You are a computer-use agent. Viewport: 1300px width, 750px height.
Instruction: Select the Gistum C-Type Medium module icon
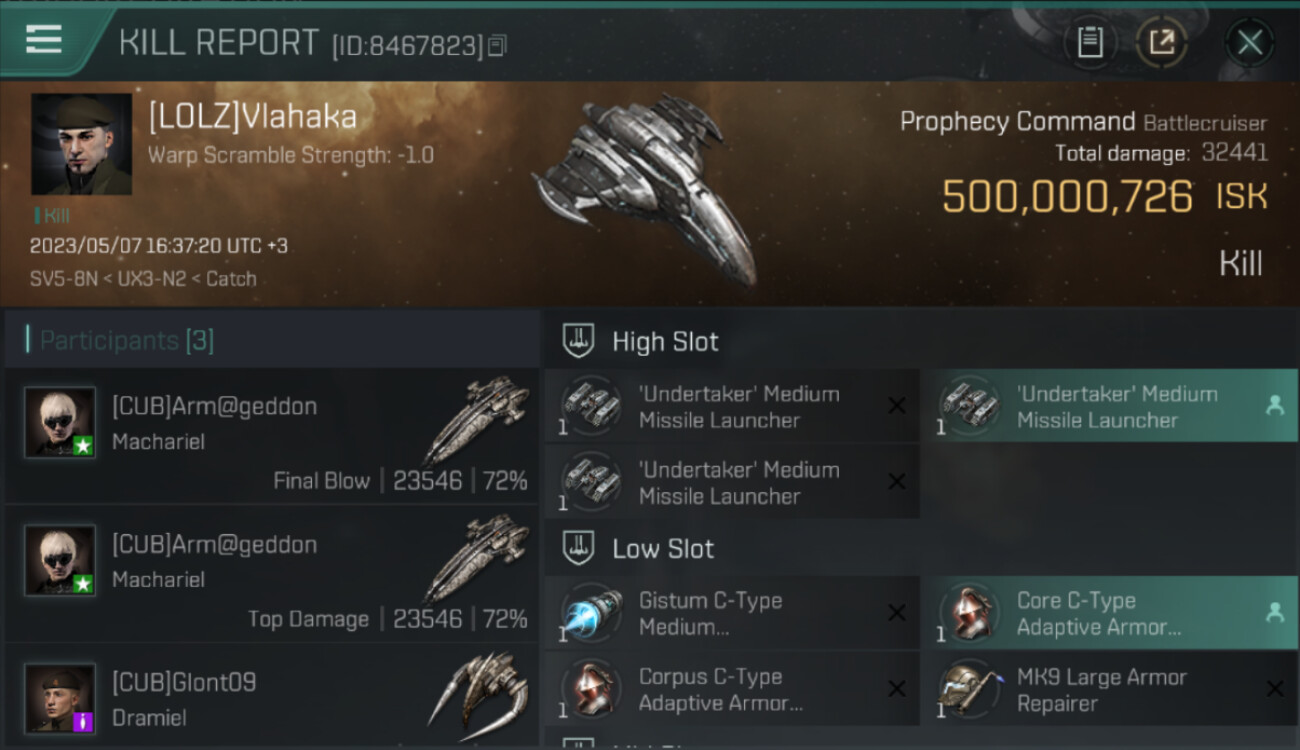(591, 614)
